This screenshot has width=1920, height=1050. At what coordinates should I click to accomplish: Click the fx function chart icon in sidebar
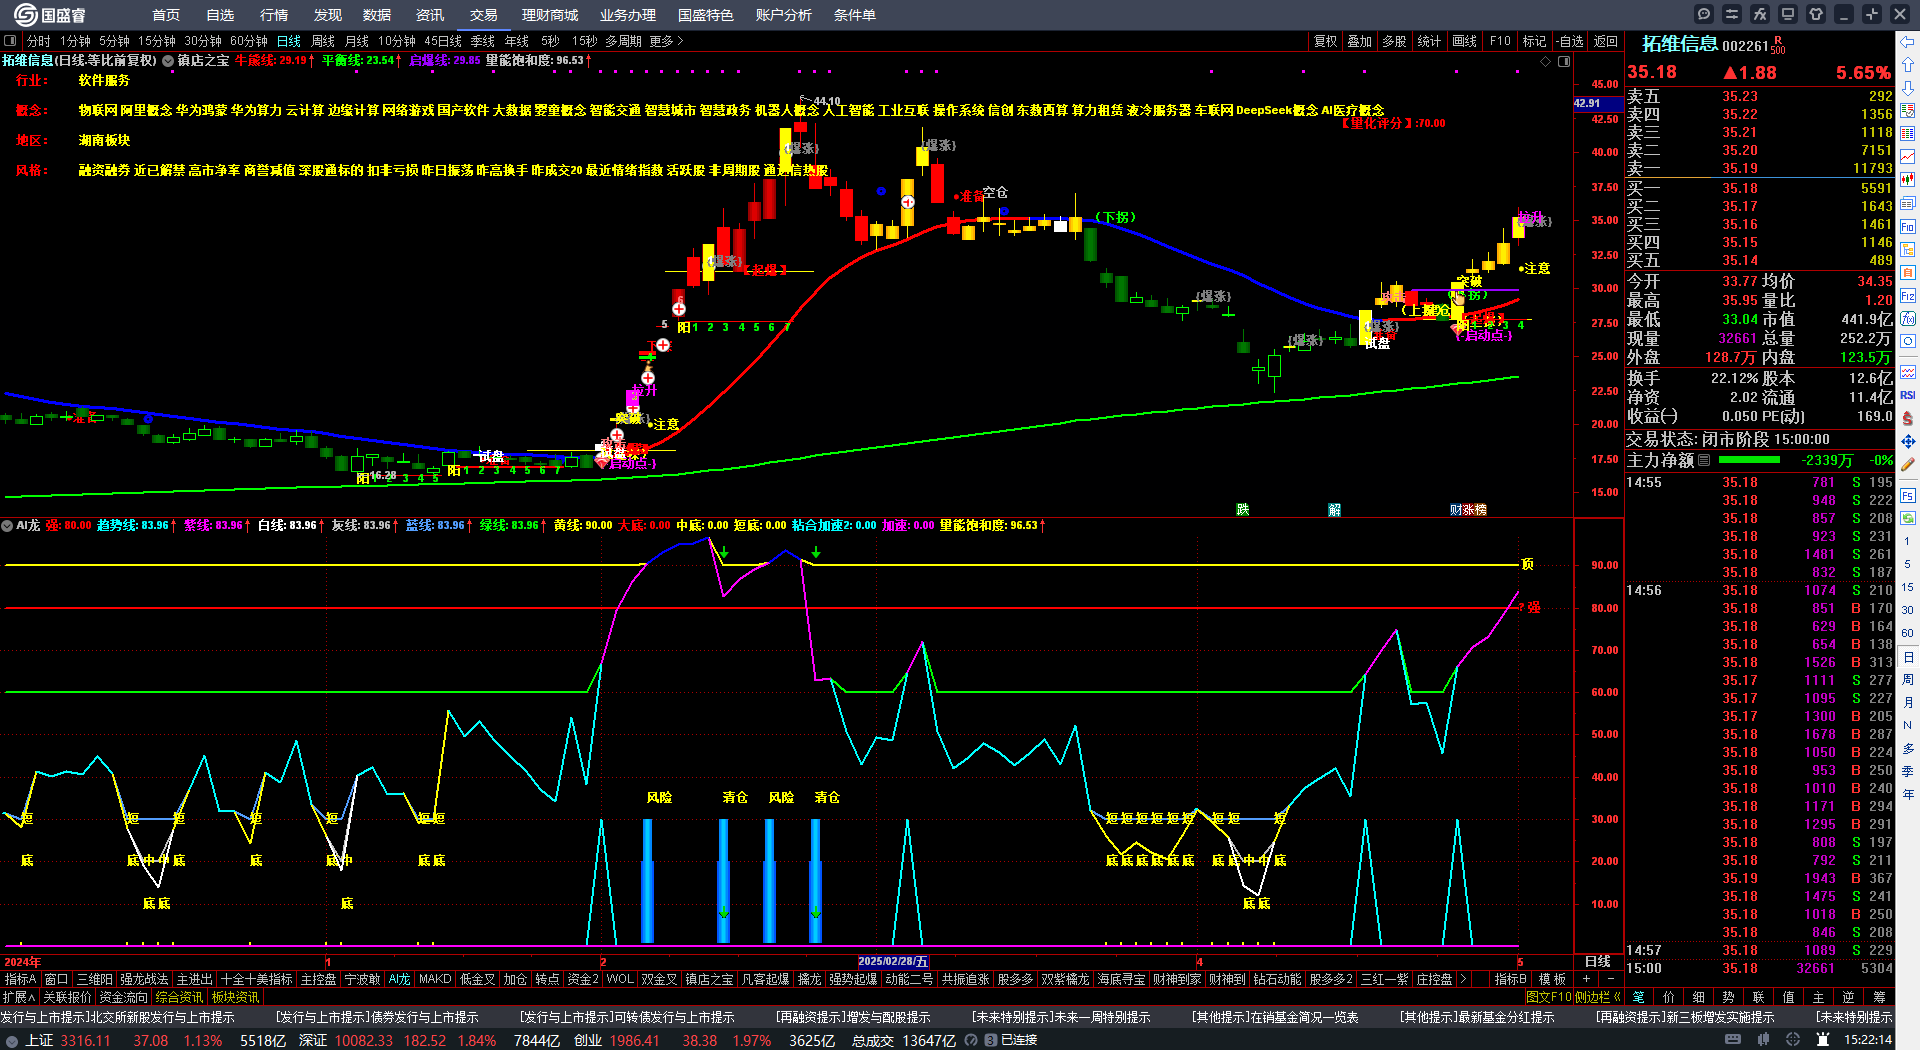click(1908, 319)
